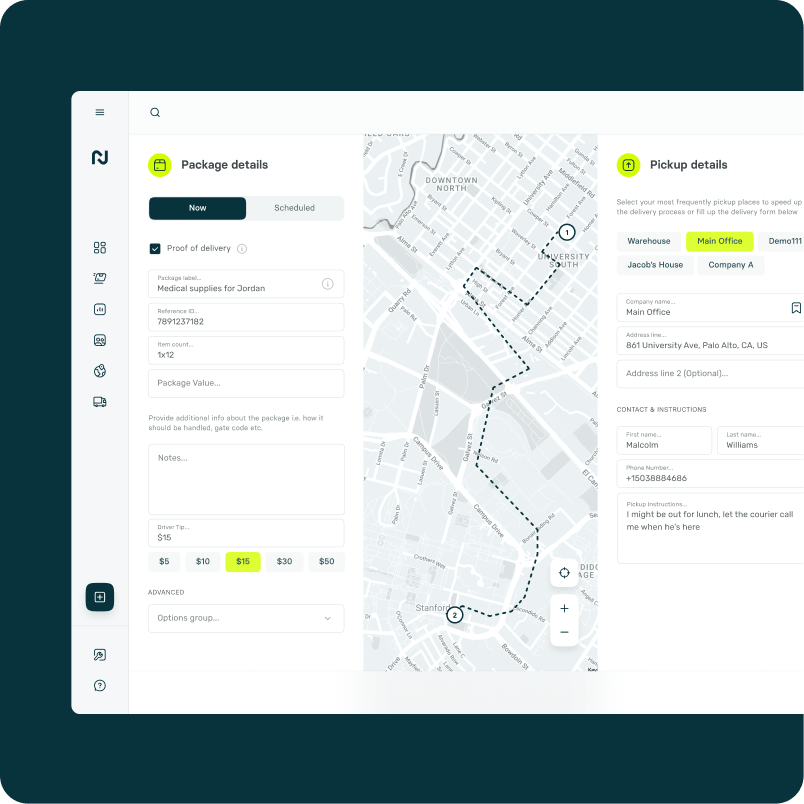Click the search magnifier icon
This screenshot has height=804, width=804.
point(155,112)
